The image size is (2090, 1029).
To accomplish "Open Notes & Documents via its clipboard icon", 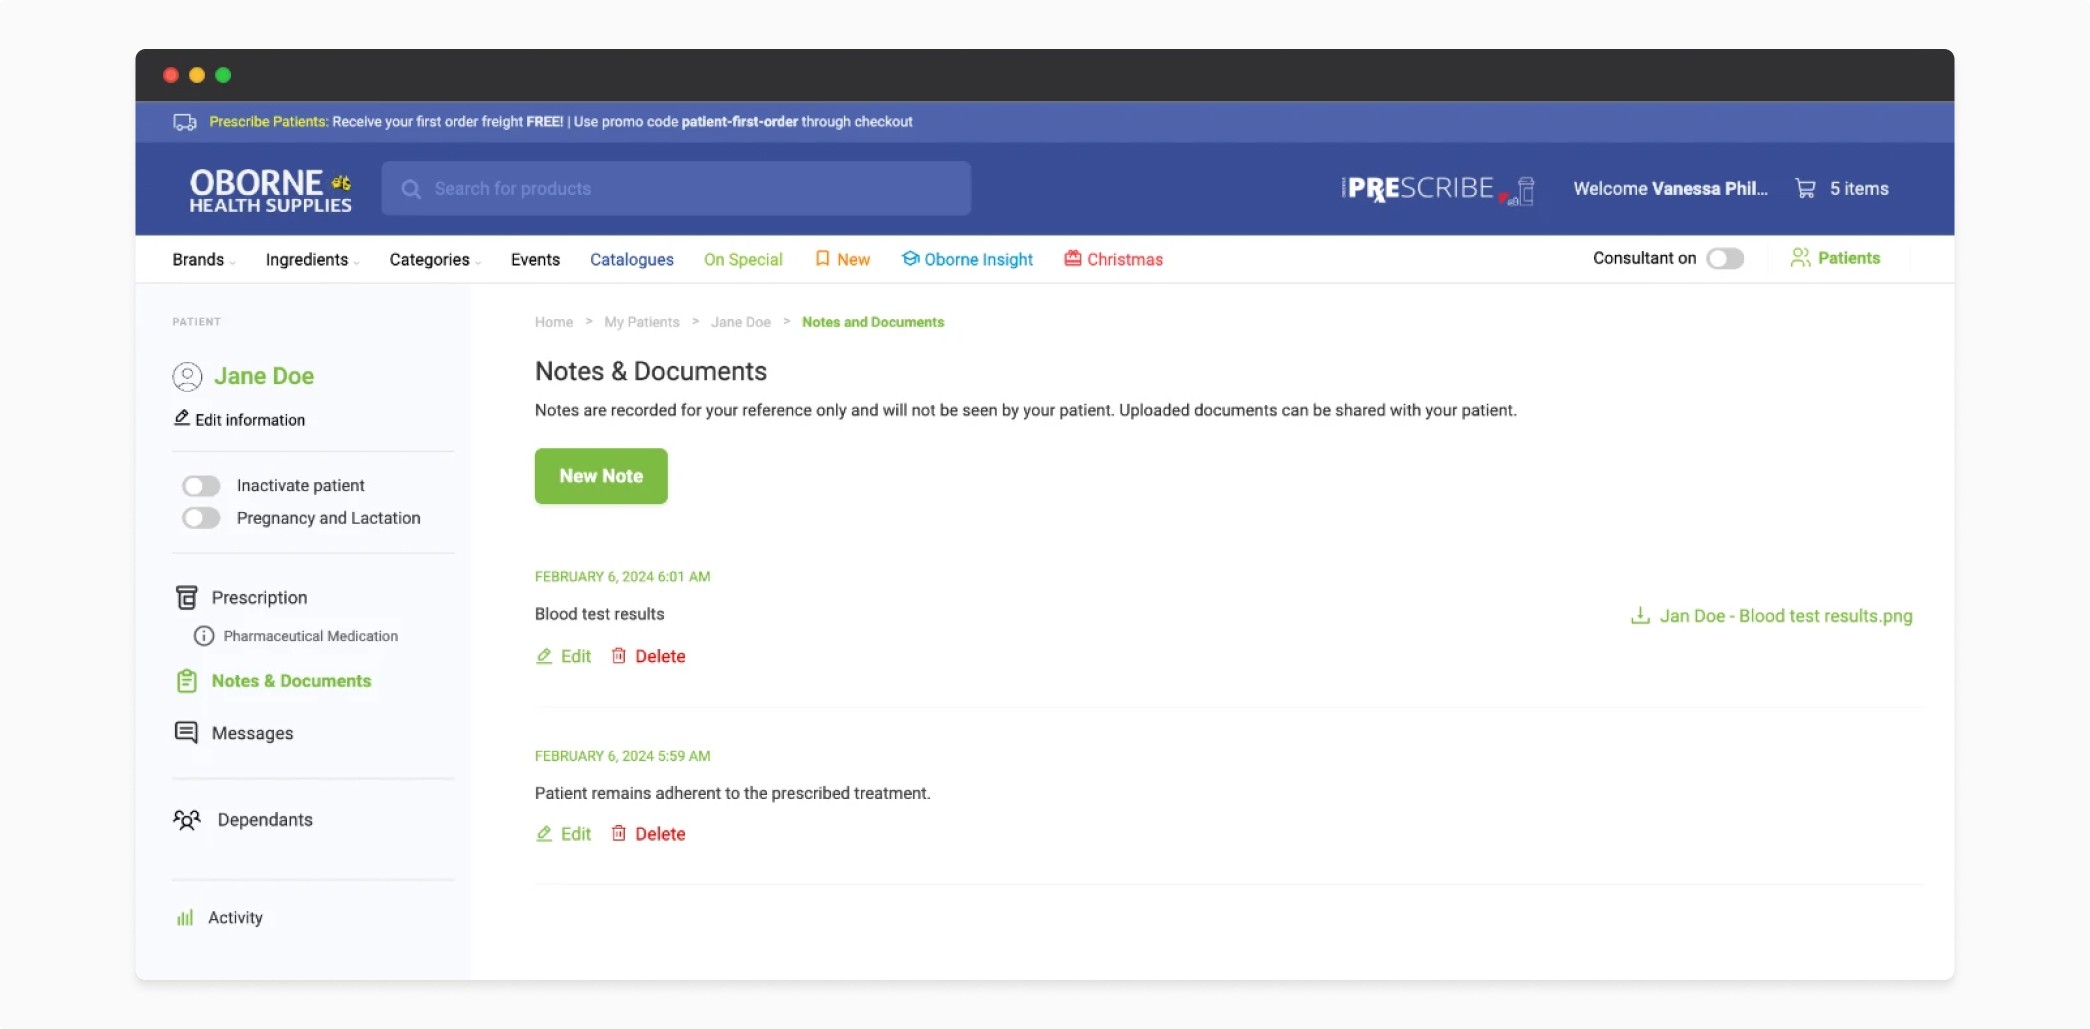I will (187, 681).
